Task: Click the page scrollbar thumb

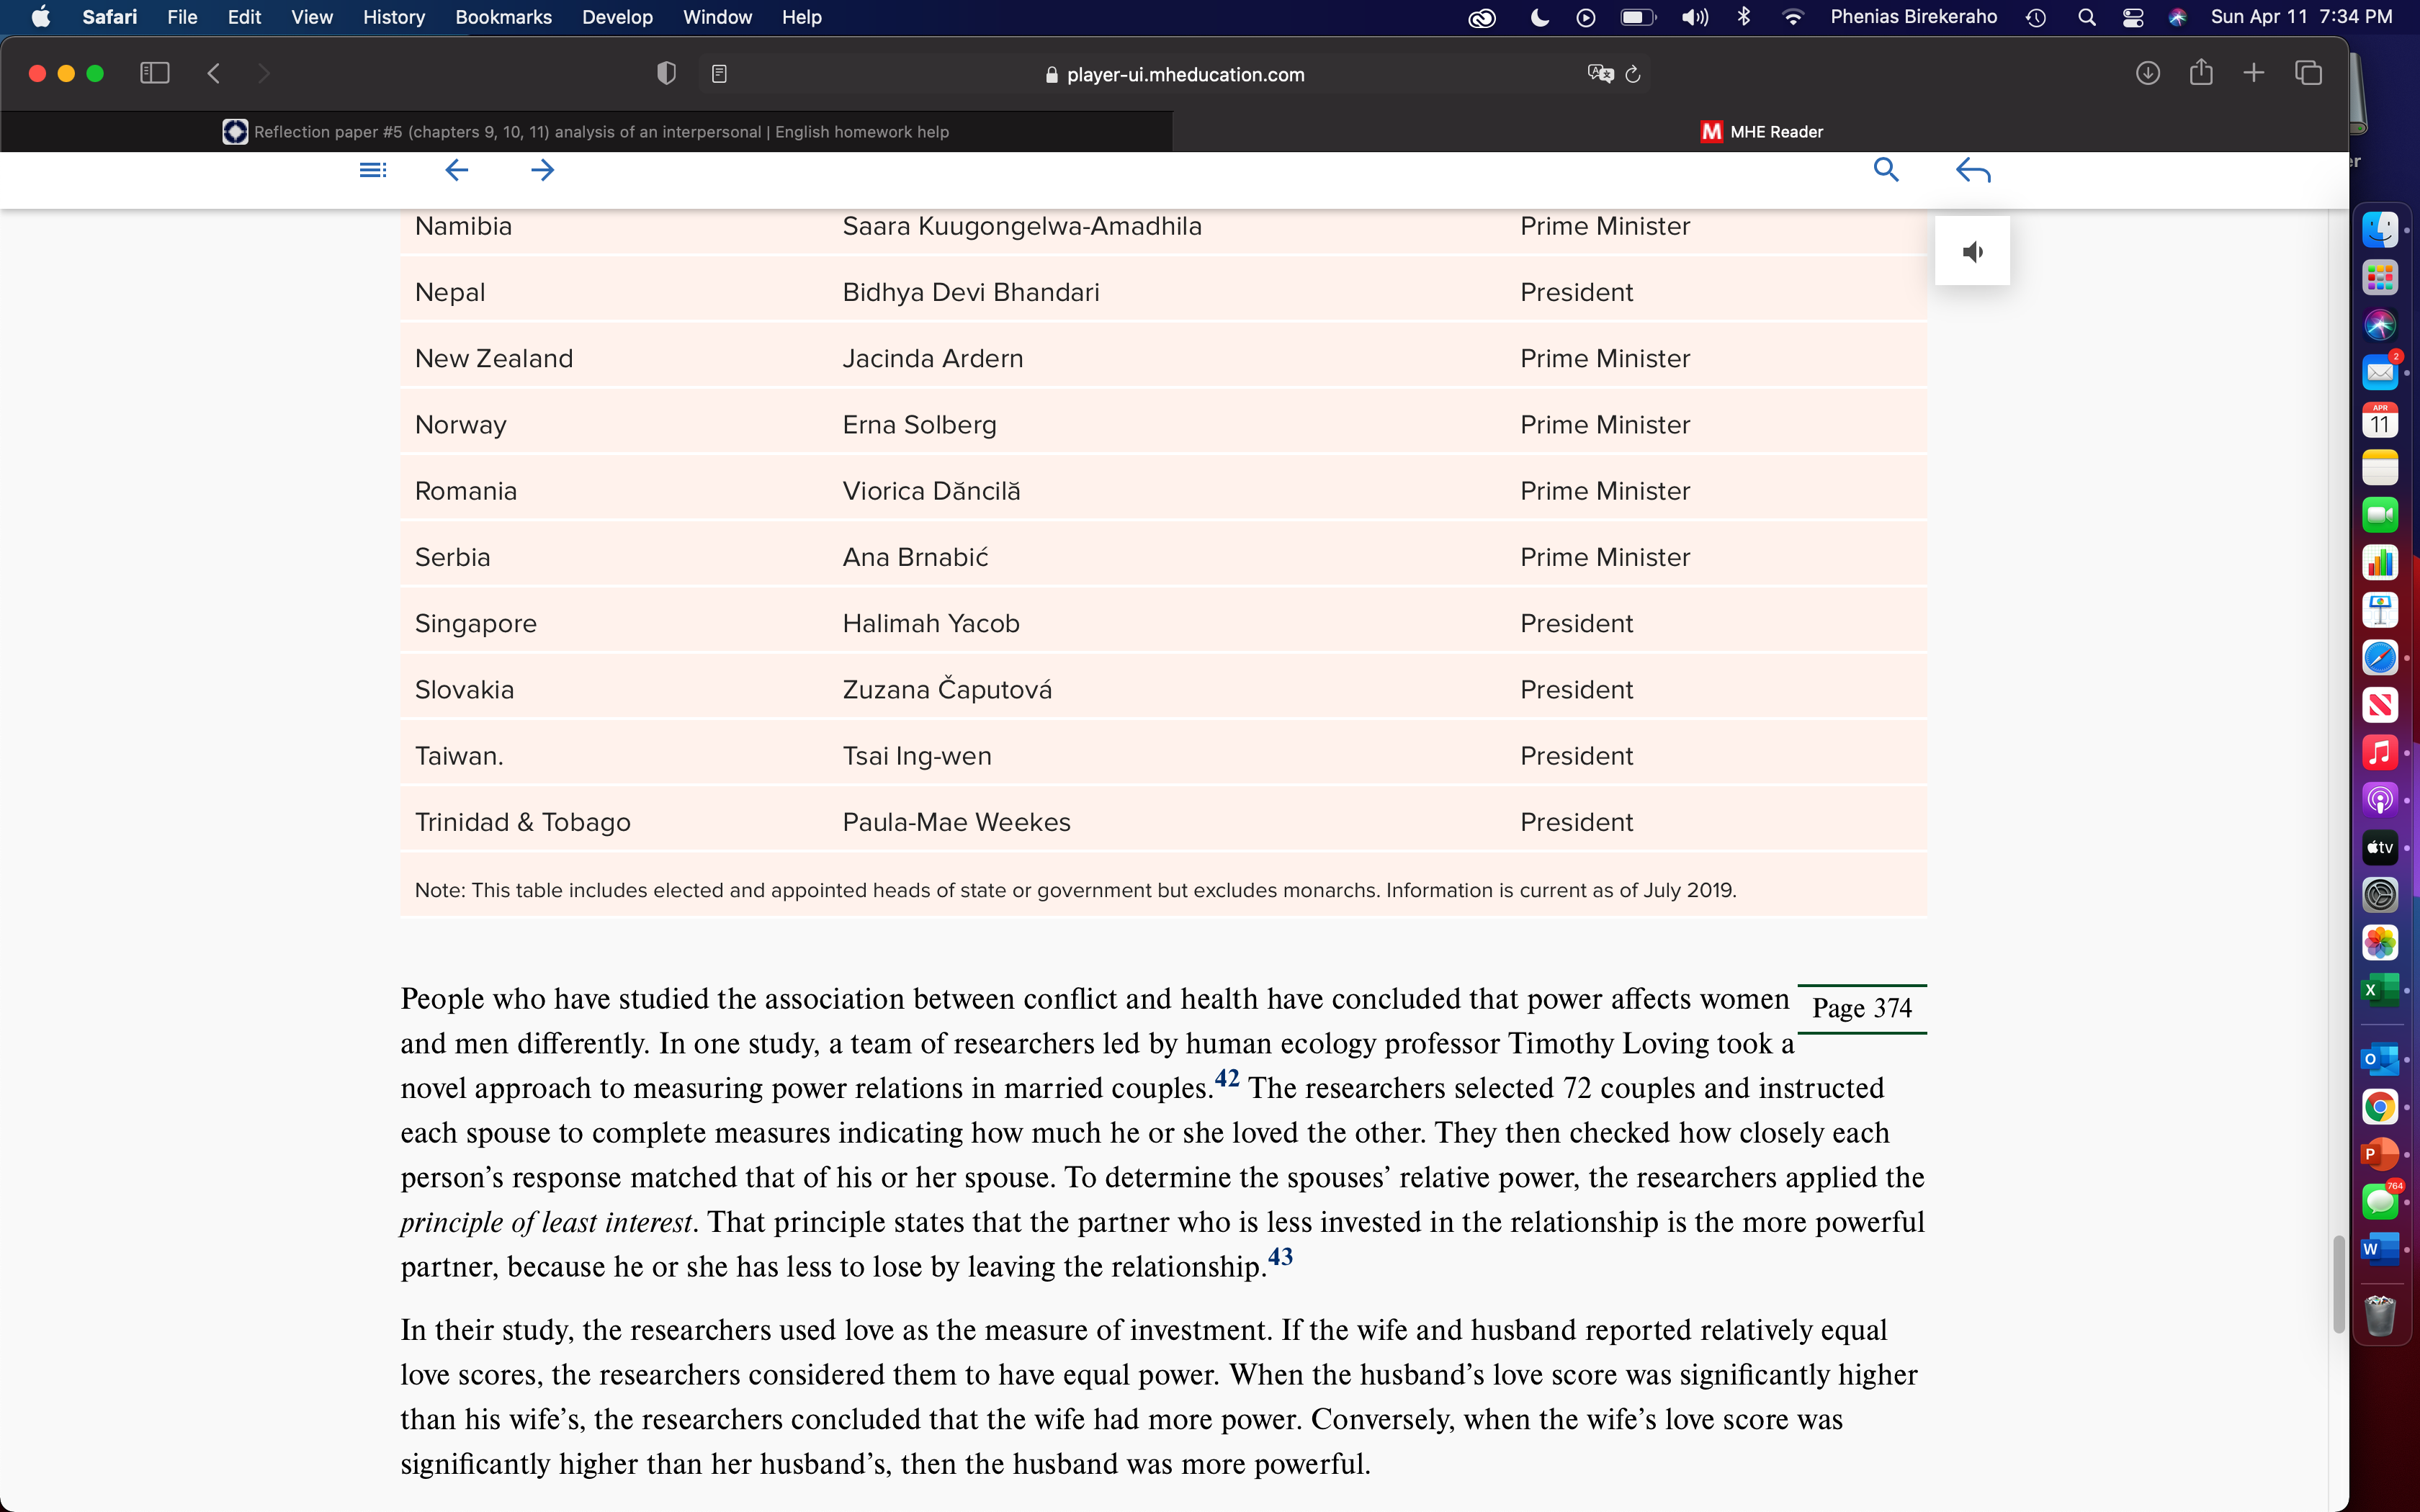Action: pos(2338,1284)
